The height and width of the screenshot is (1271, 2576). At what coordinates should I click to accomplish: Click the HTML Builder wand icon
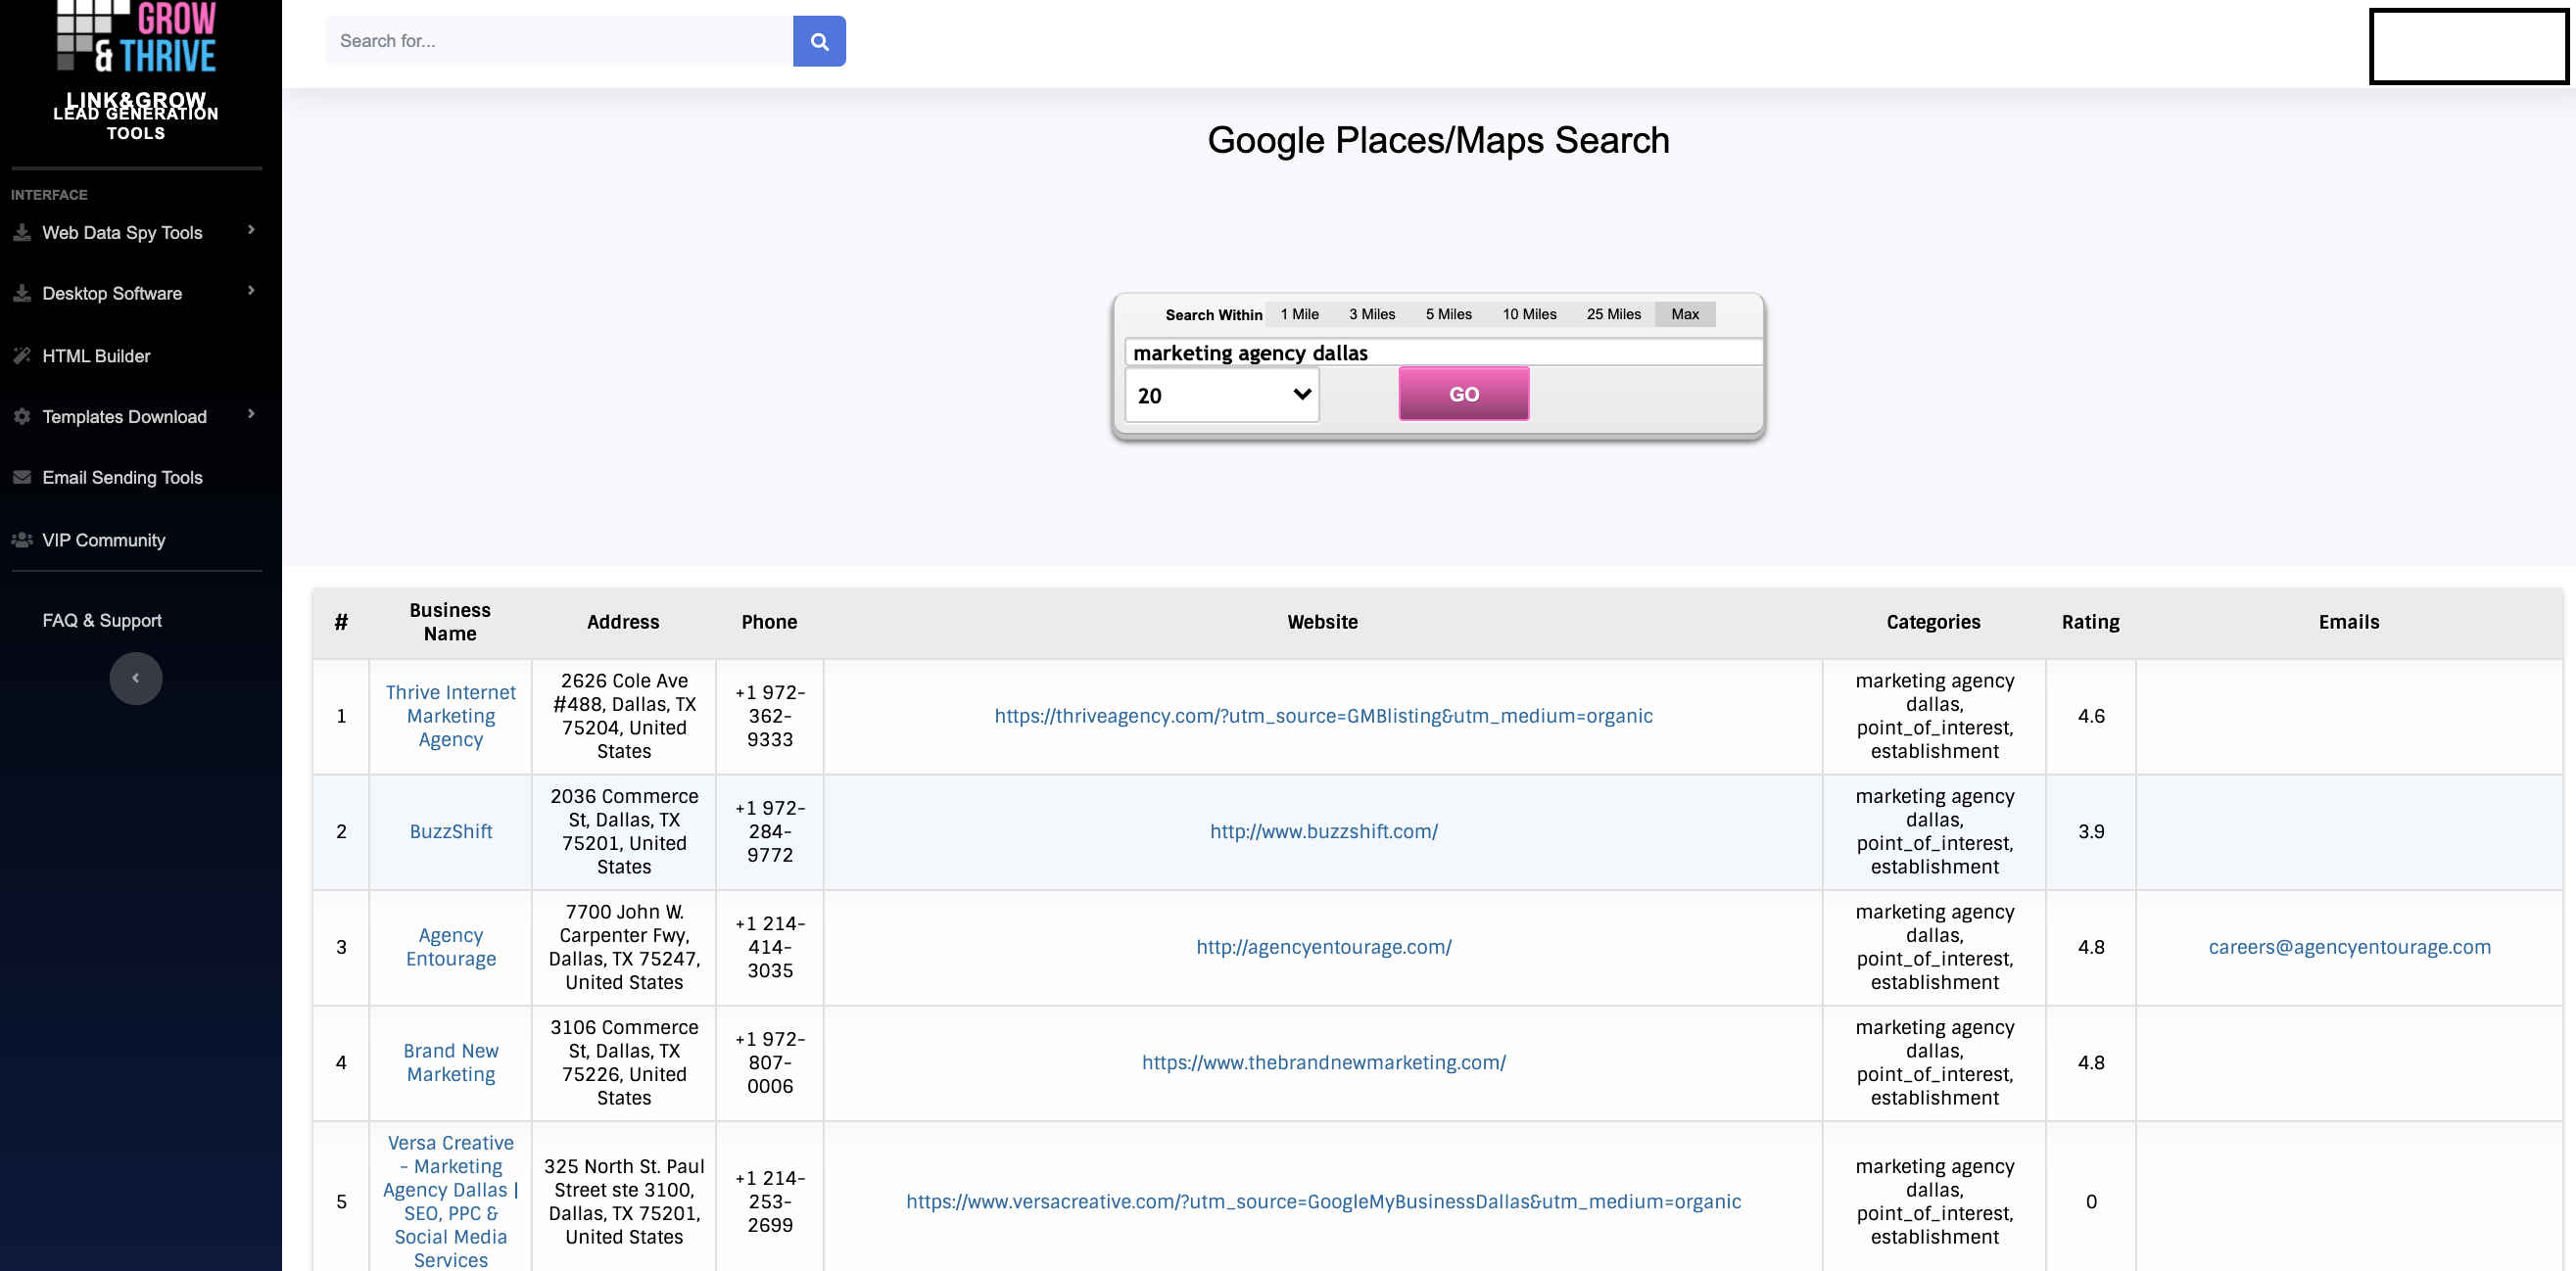point(22,355)
